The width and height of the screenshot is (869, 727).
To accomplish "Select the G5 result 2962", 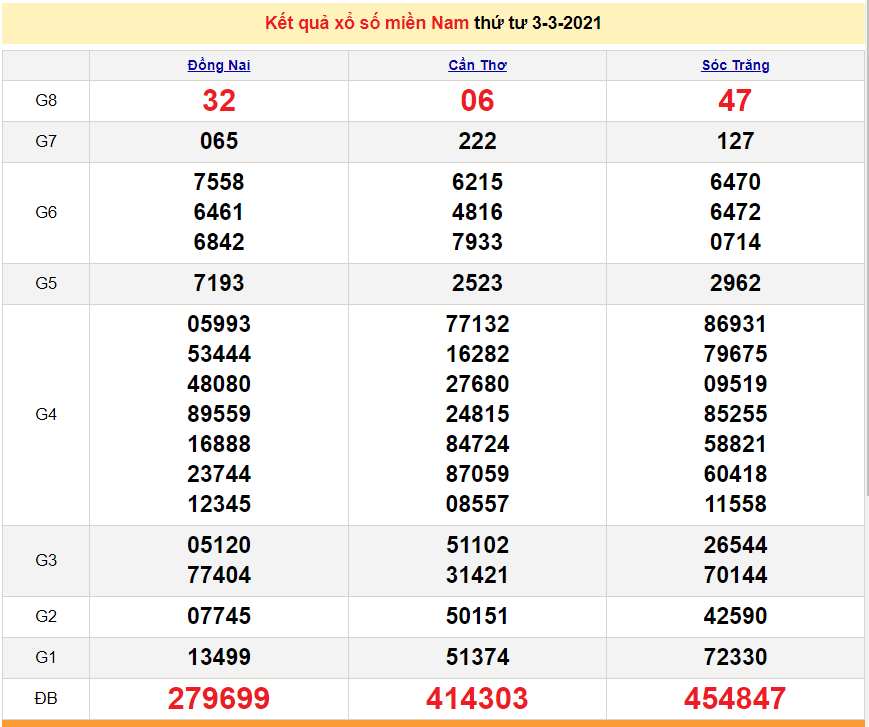I will (x=735, y=283).
